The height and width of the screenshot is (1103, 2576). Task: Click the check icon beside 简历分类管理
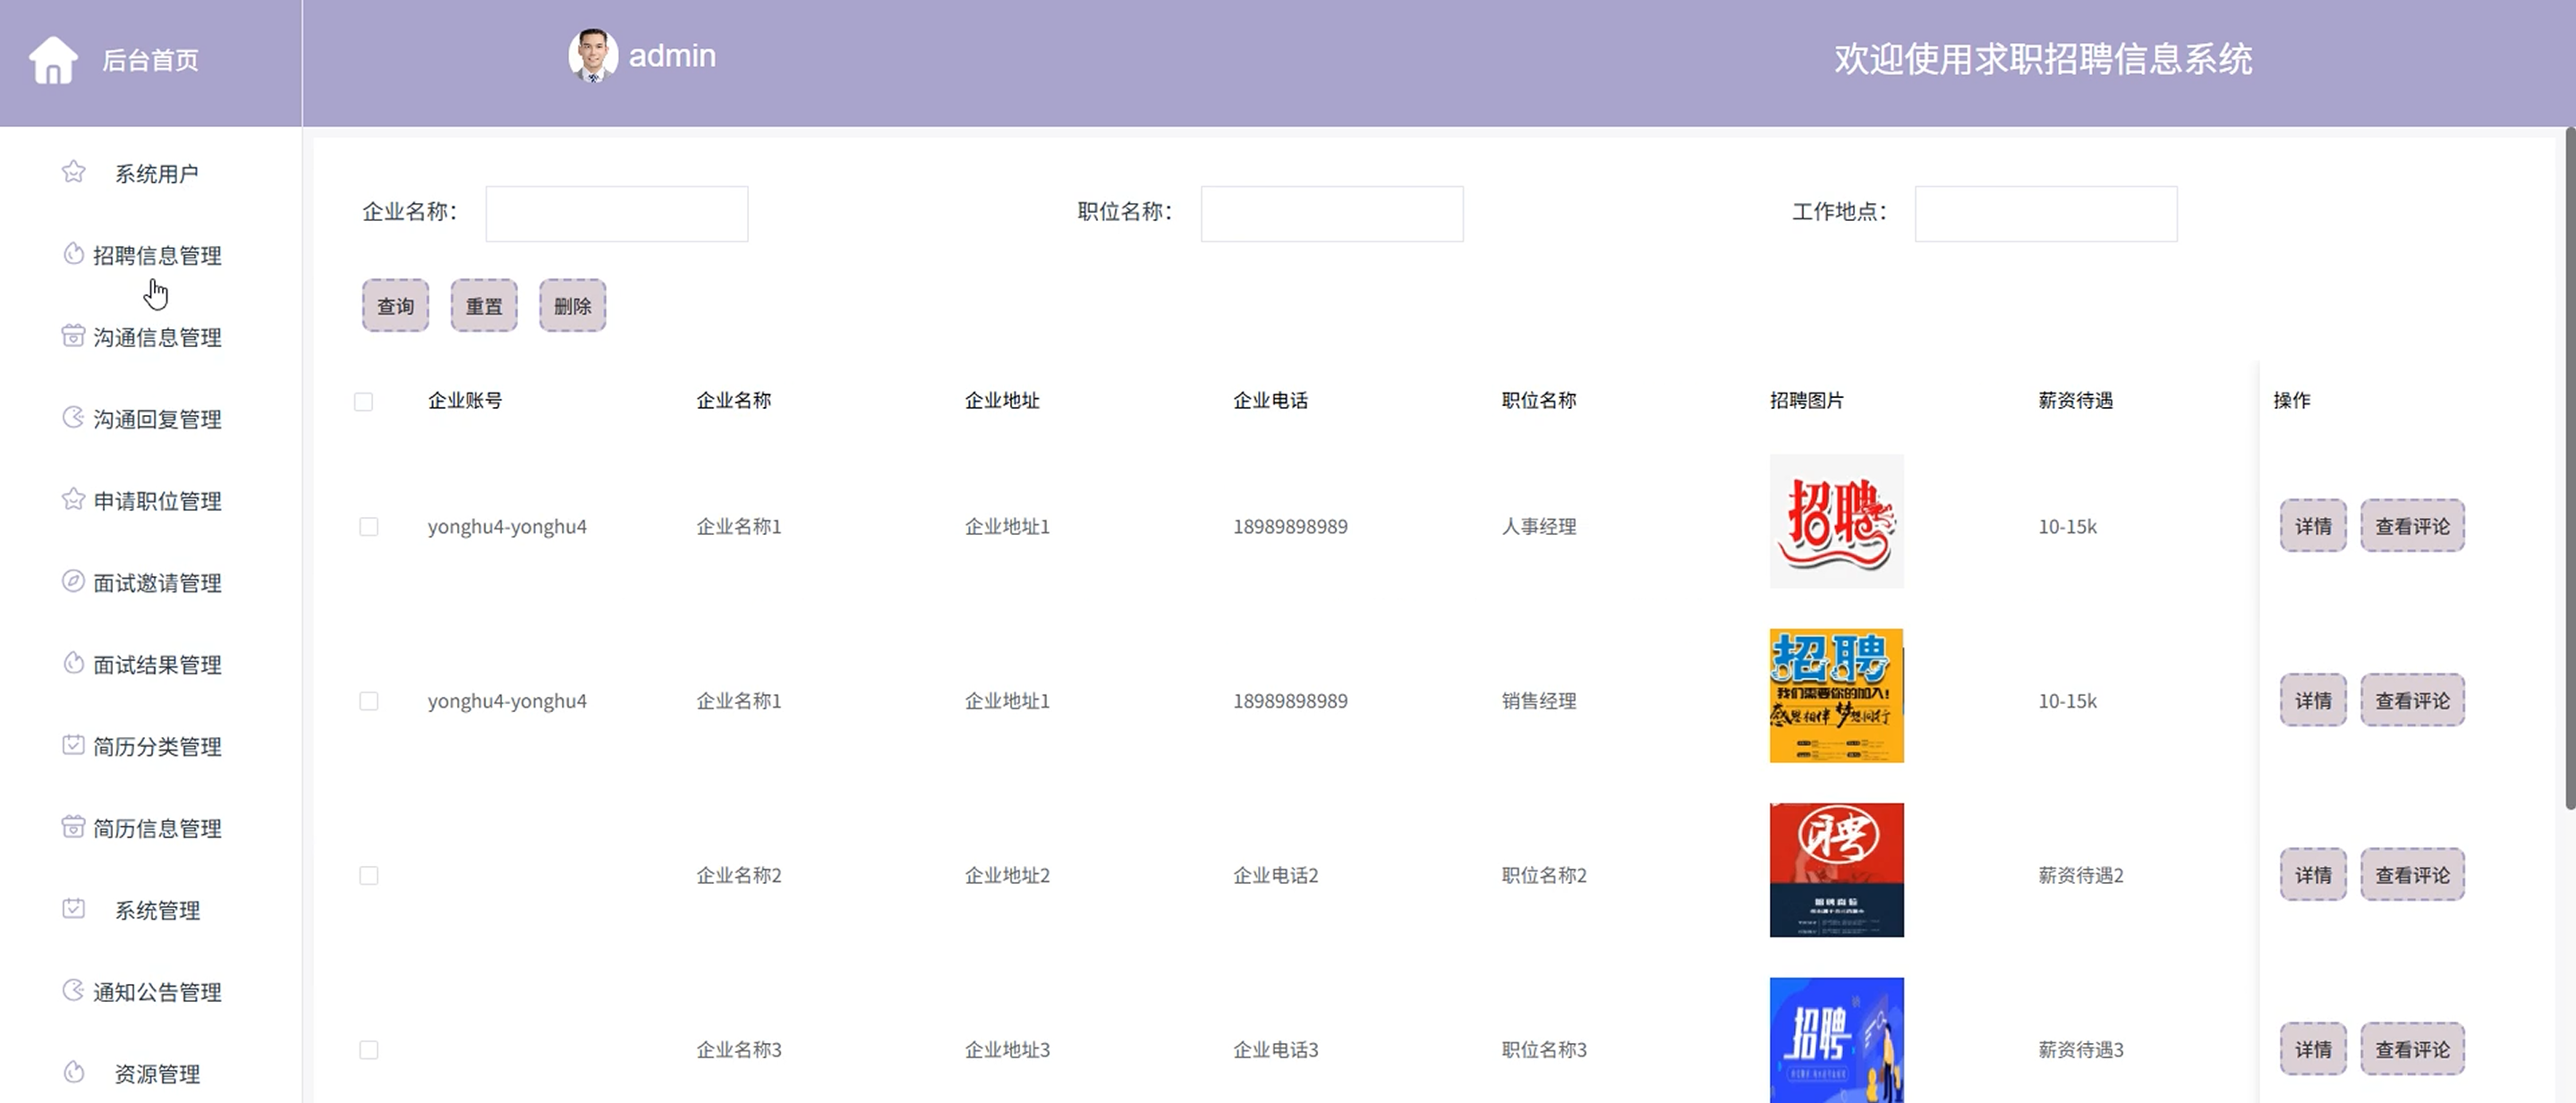73,745
